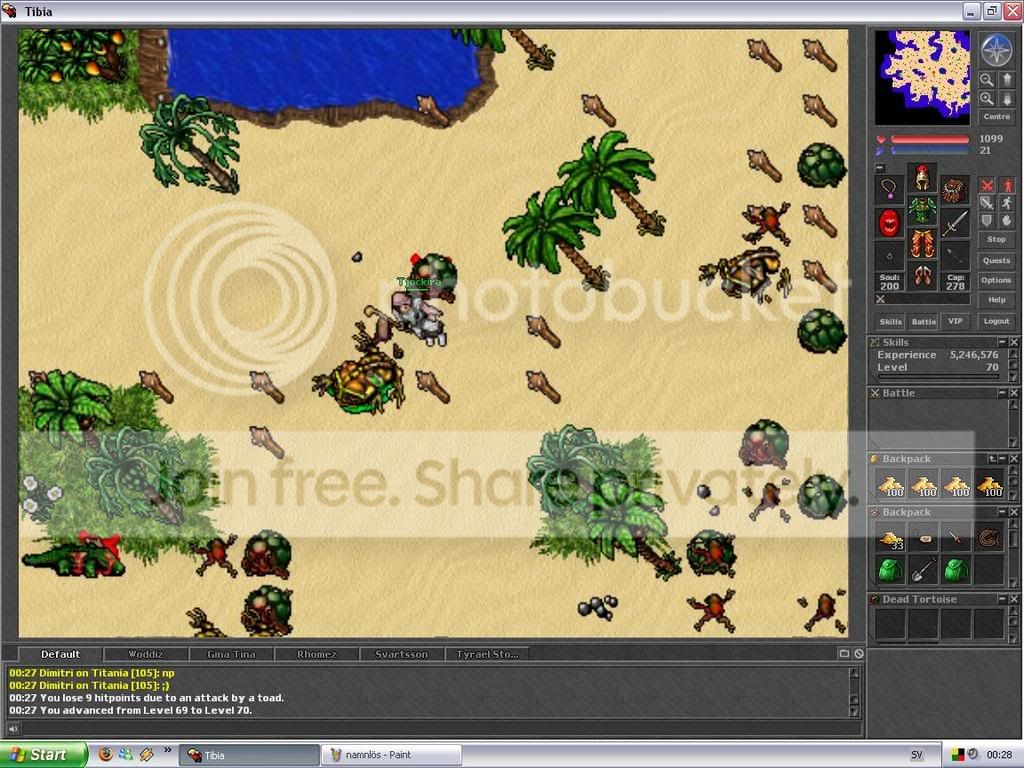Screen dimensions: 1024x768
Task: Click the Stop button
Action: (x=997, y=240)
